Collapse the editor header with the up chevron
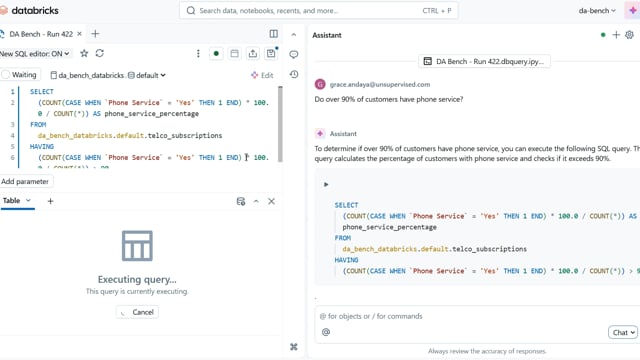The width and height of the screenshot is (640, 360). [x=293, y=35]
